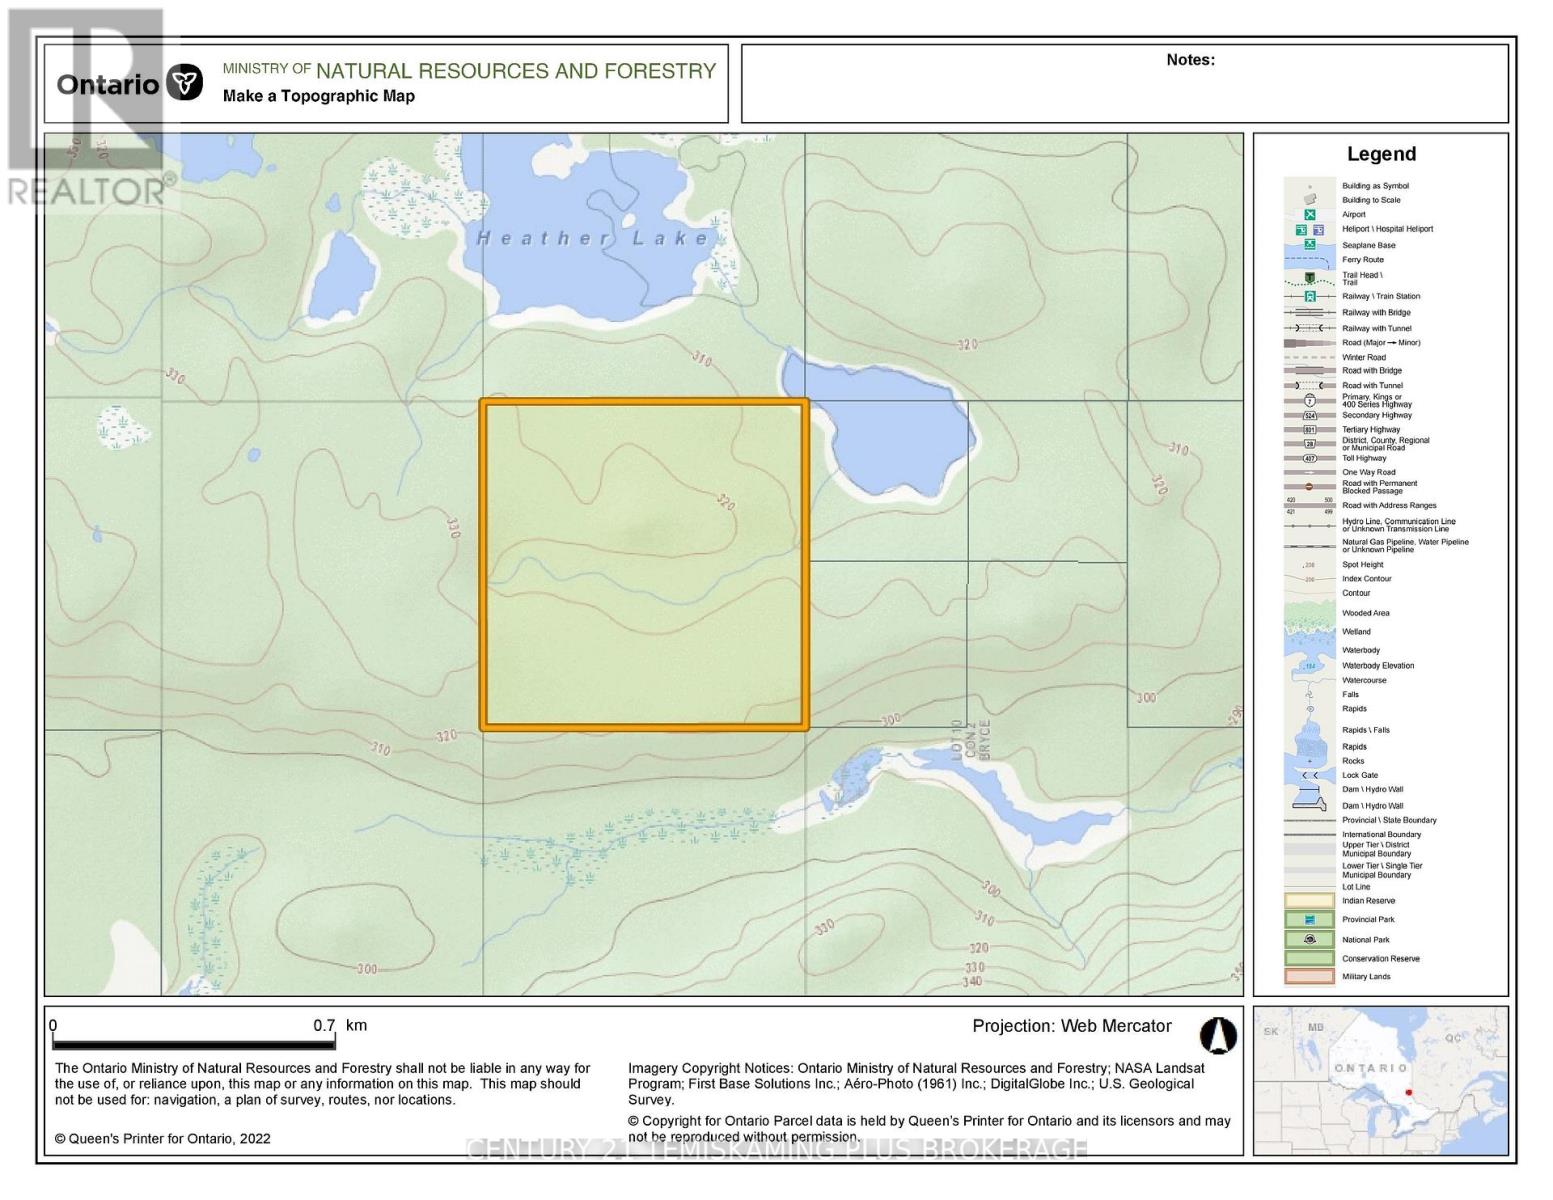Open the Notes section at the top
Viewport: 1553px width, 1200px height.
tap(1189, 60)
